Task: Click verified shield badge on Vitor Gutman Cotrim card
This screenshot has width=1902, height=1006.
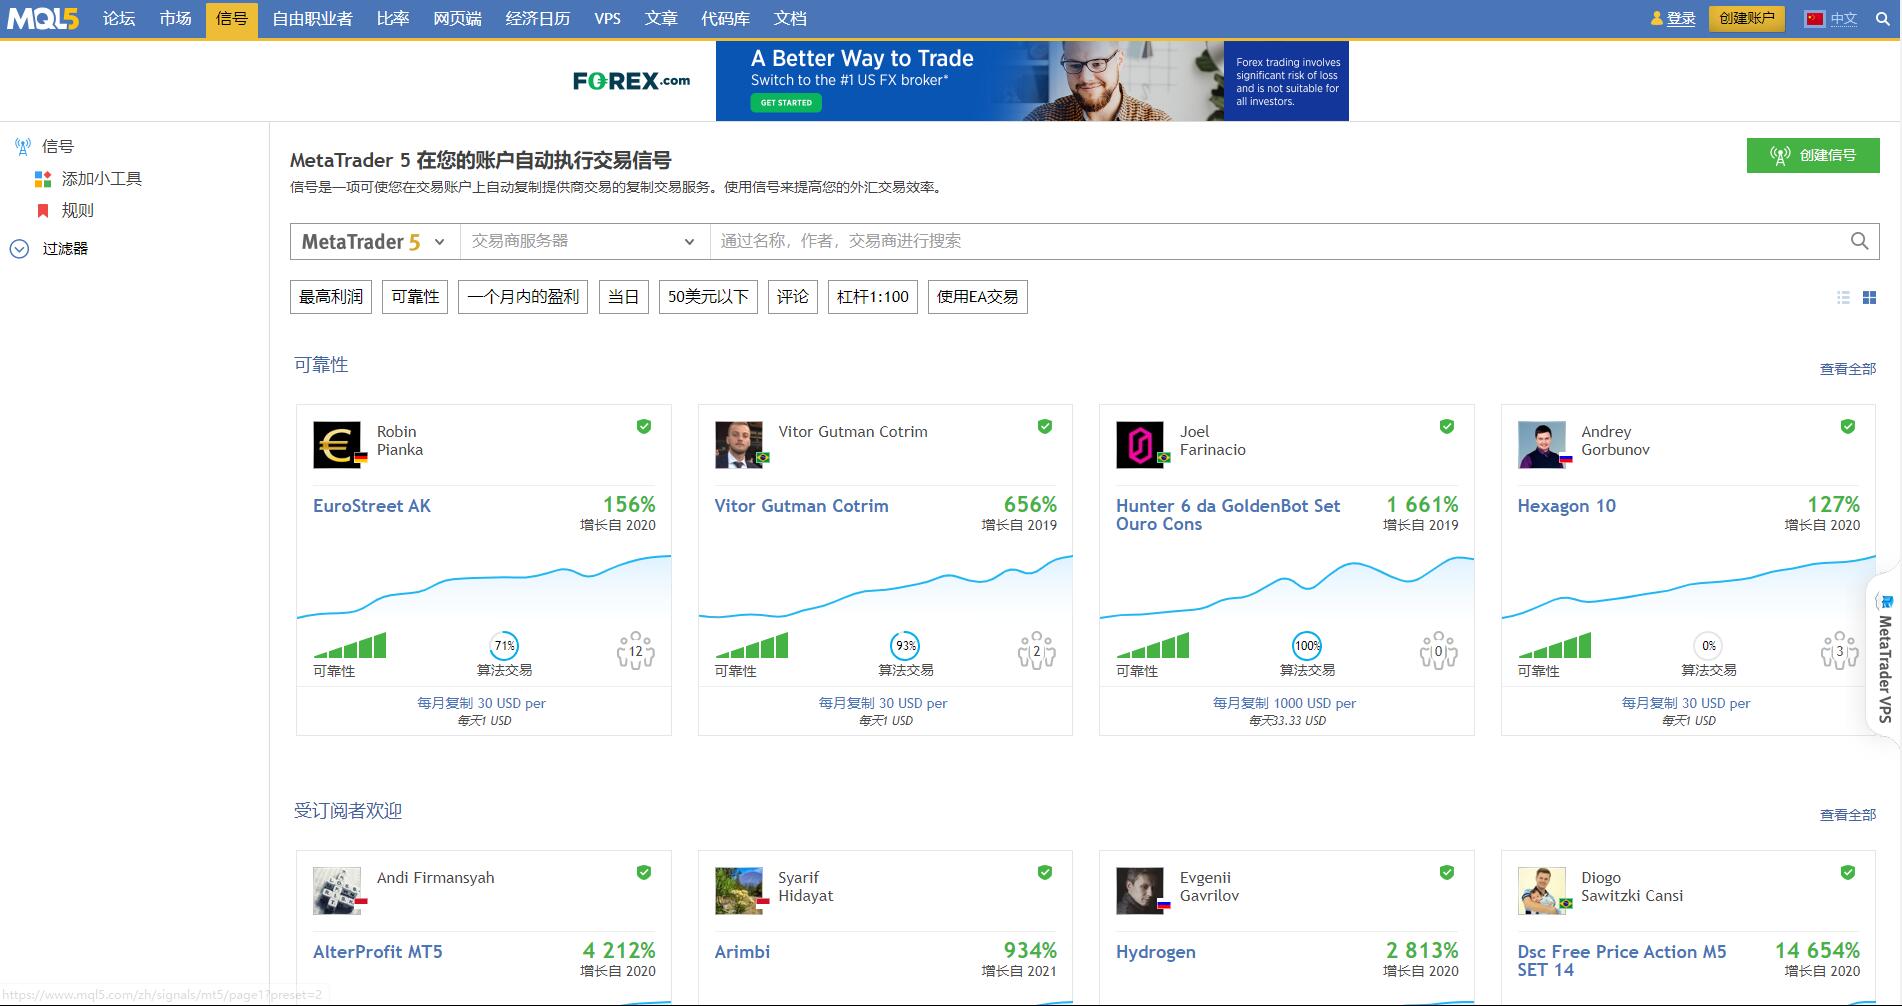Action: pos(1045,427)
